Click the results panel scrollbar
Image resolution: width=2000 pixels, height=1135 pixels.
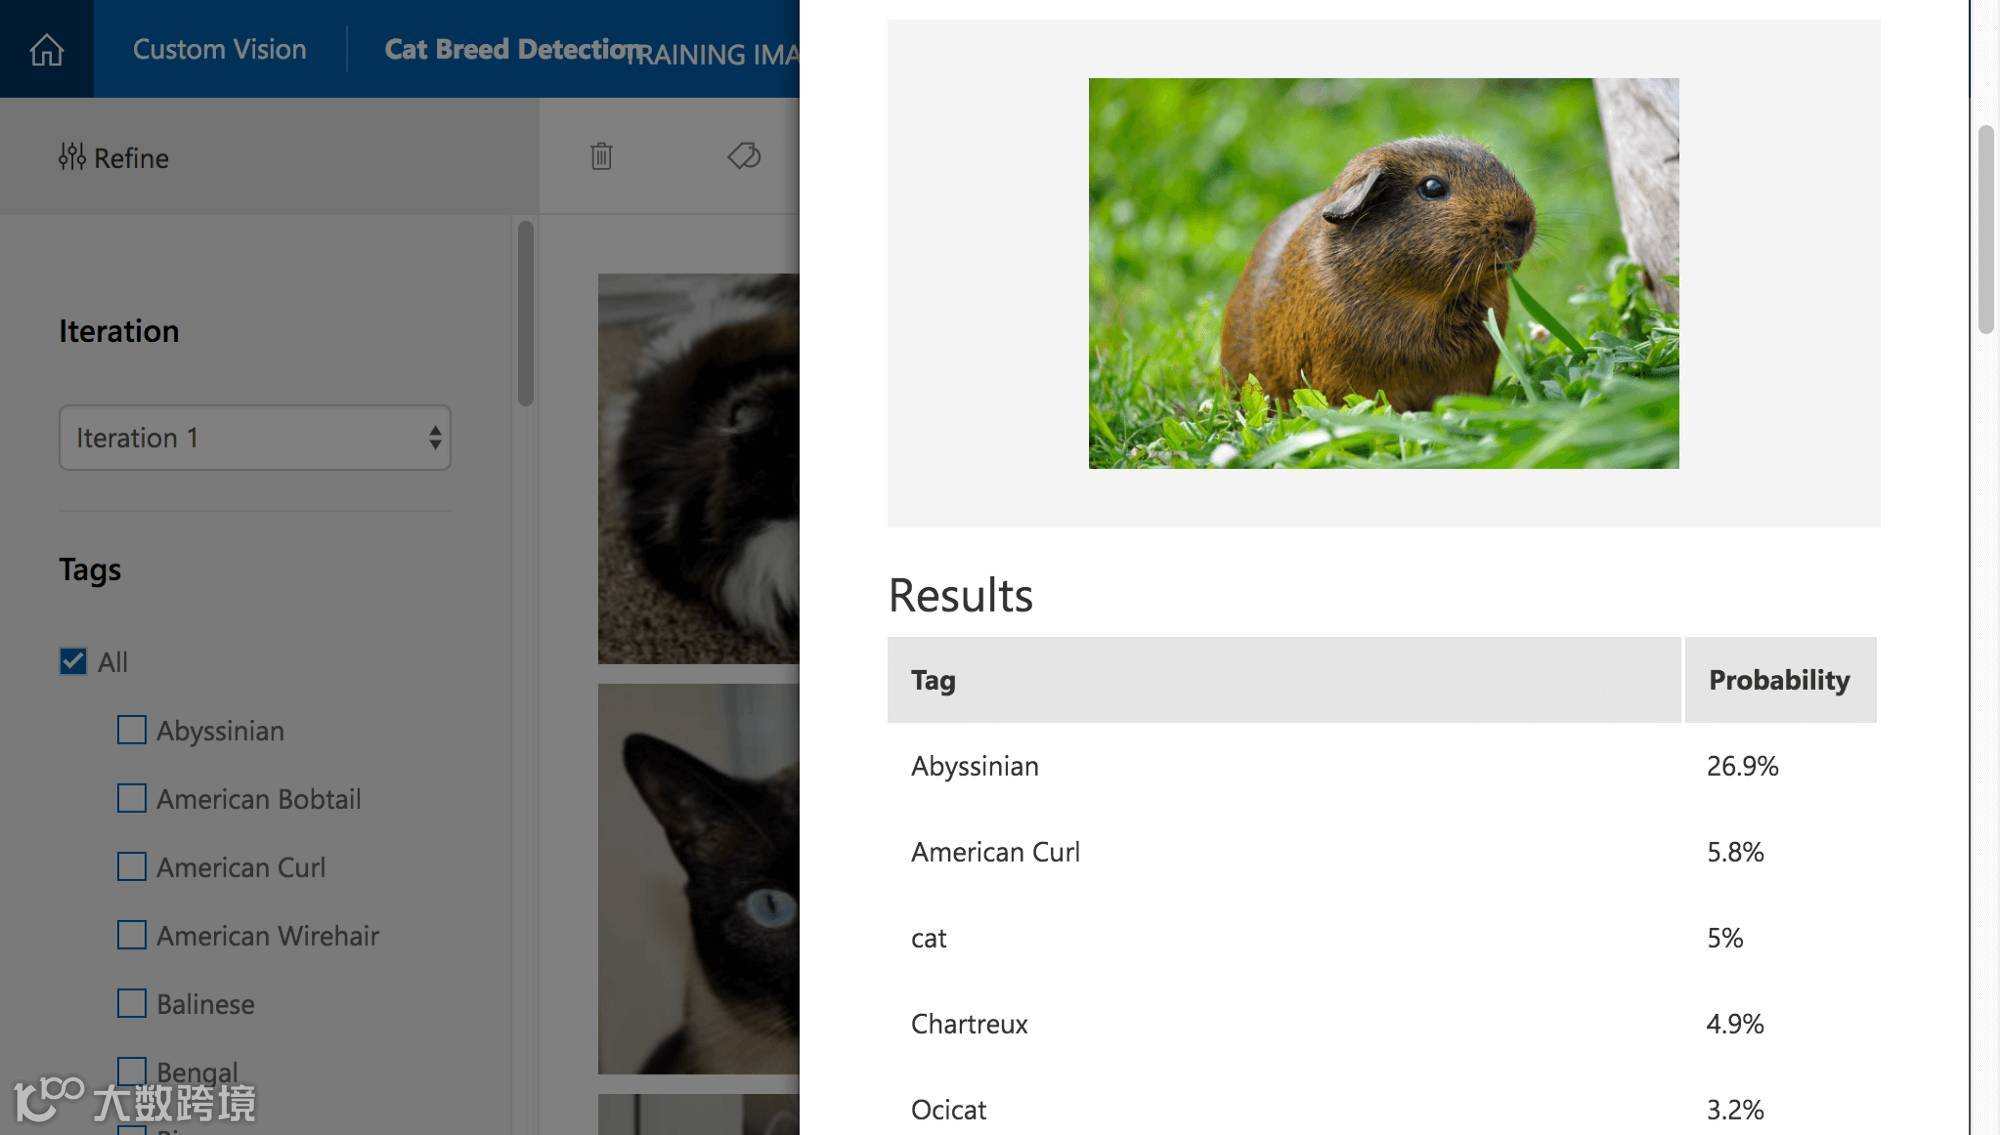point(1986,230)
